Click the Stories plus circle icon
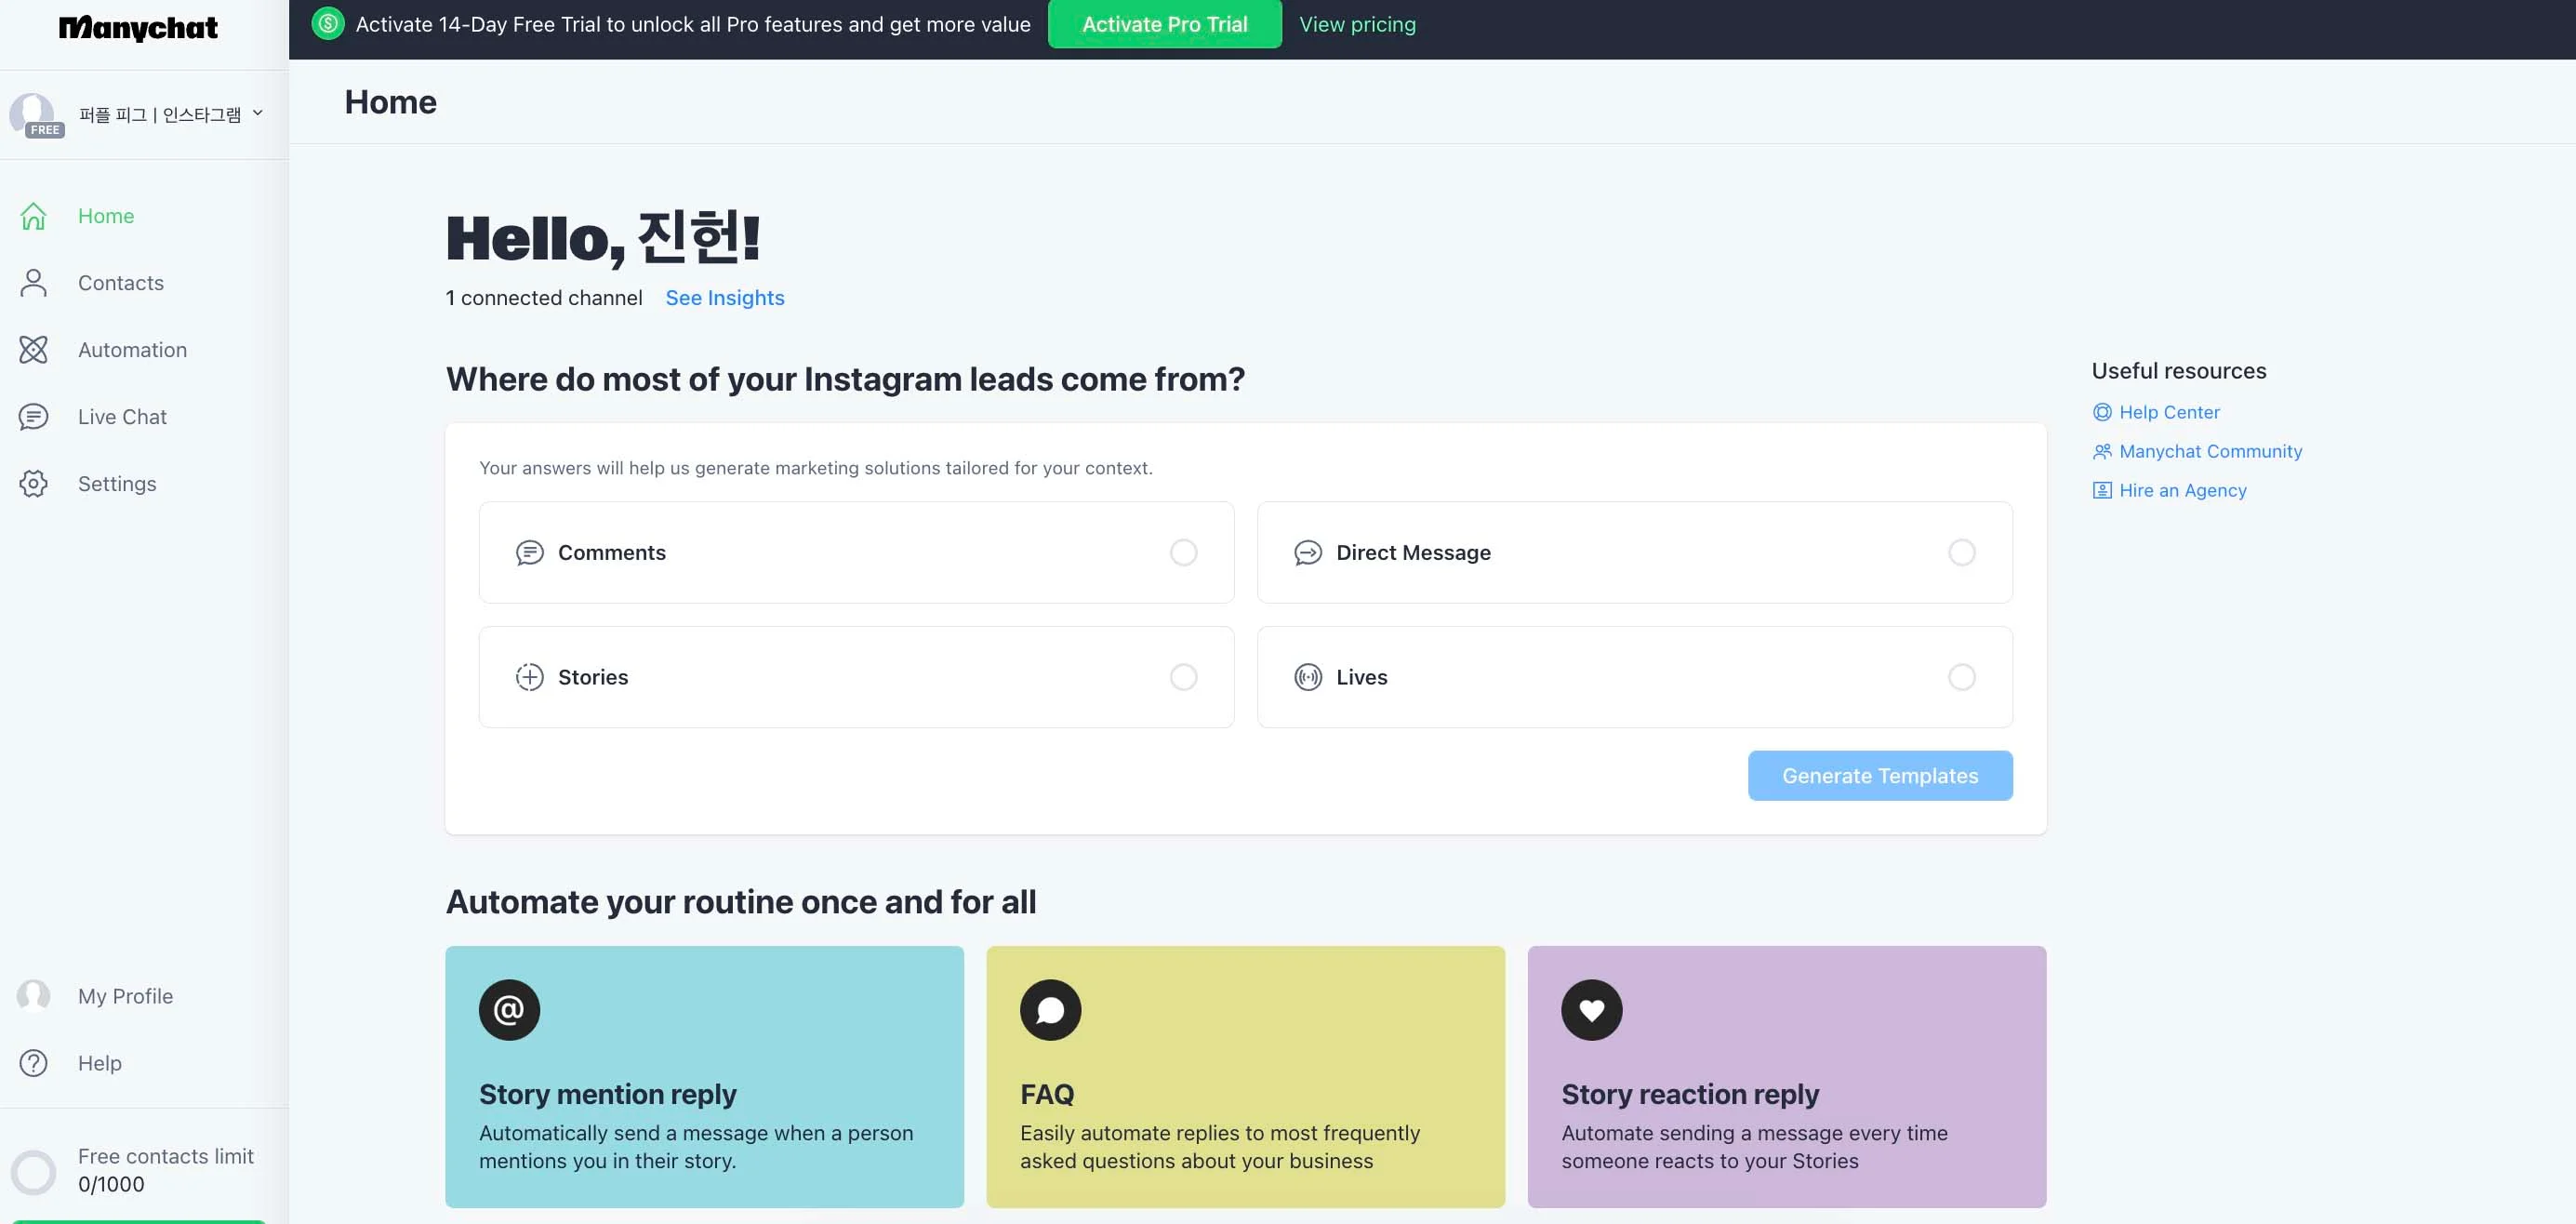This screenshot has height=1224, width=2576. 529,677
